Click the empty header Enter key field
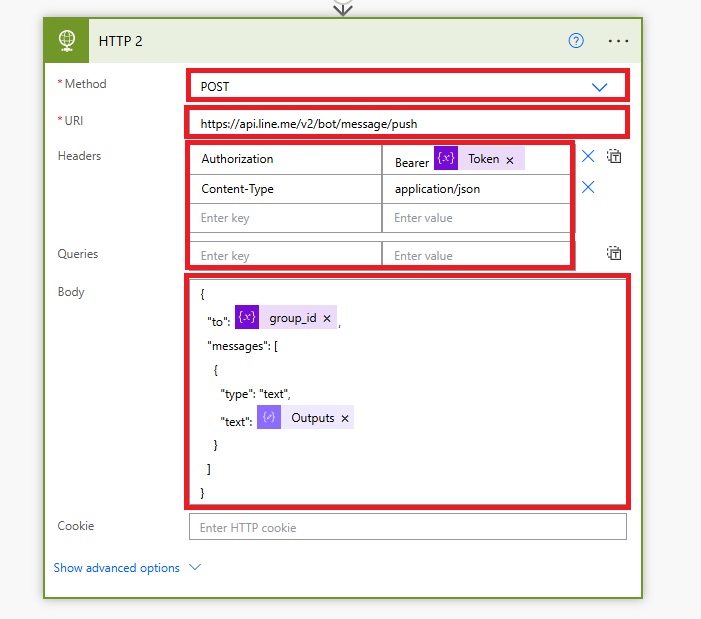The height and width of the screenshot is (619, 701). (285, 218)
